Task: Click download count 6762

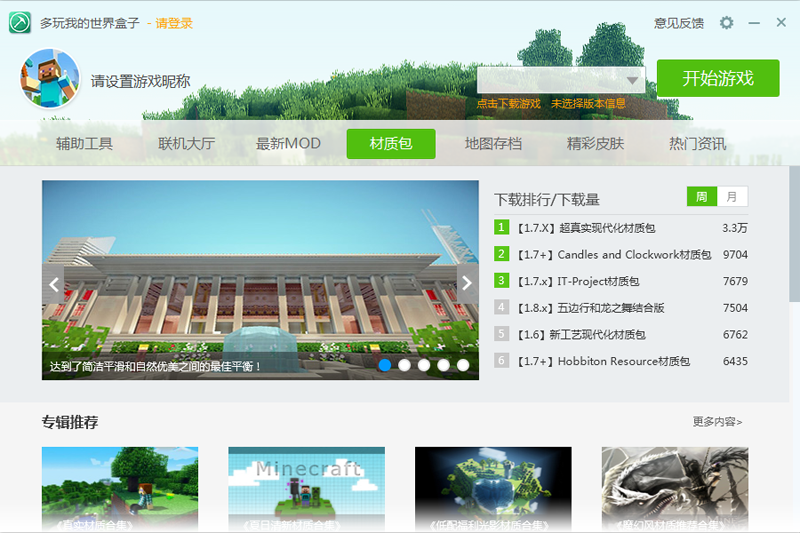Action: [735, 334]
